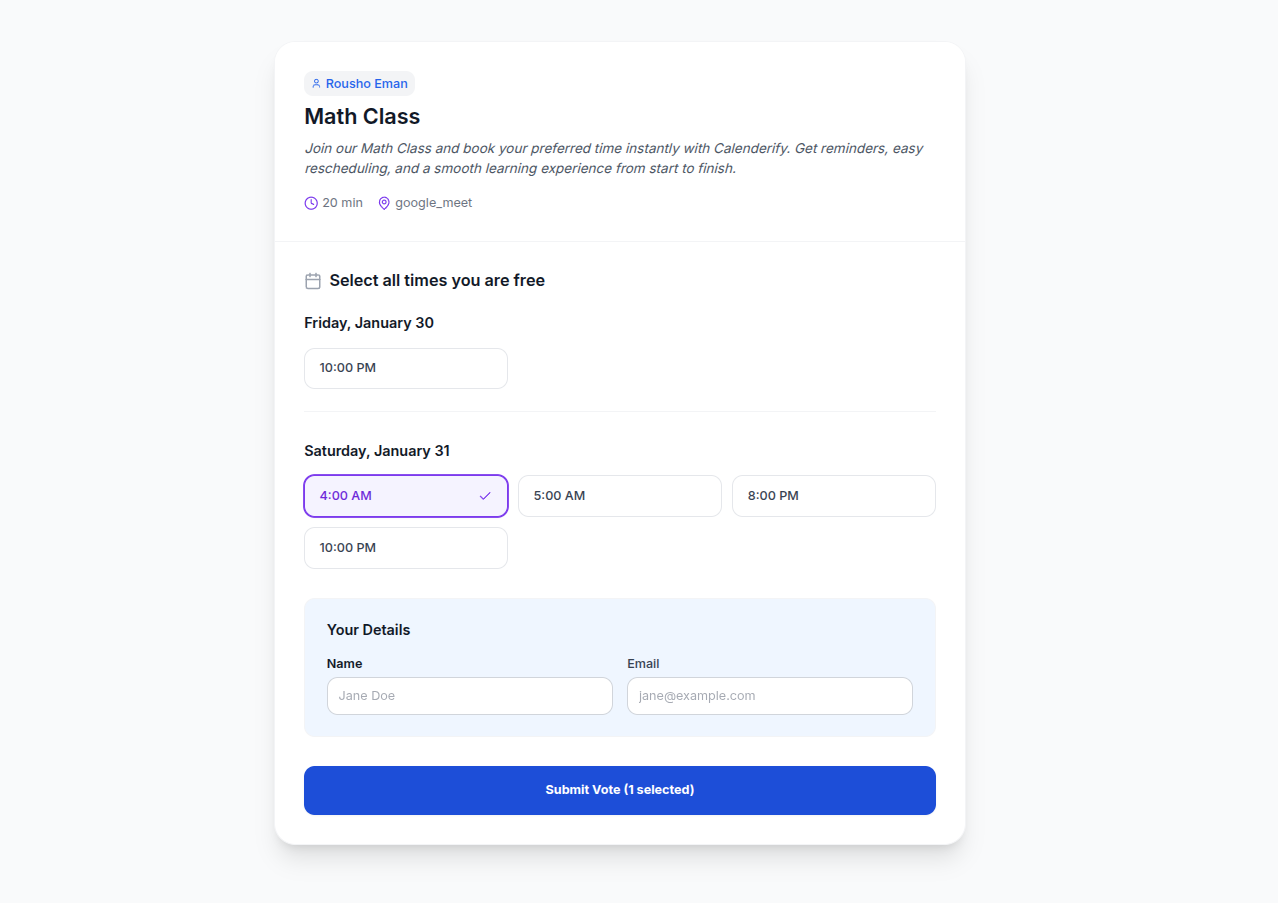1278x903 pixels.
Task: Click the Rousho Eman host name
Action: click(367, 84)
